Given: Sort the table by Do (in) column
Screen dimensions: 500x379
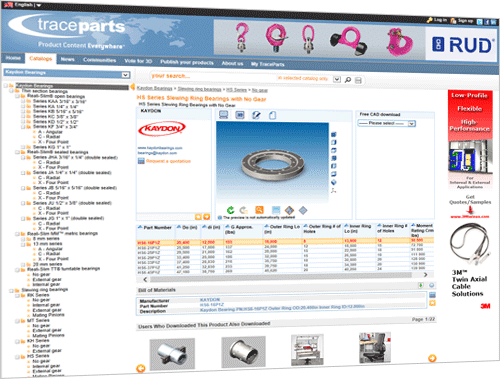Looking at the screenshot, I should 190,227.
